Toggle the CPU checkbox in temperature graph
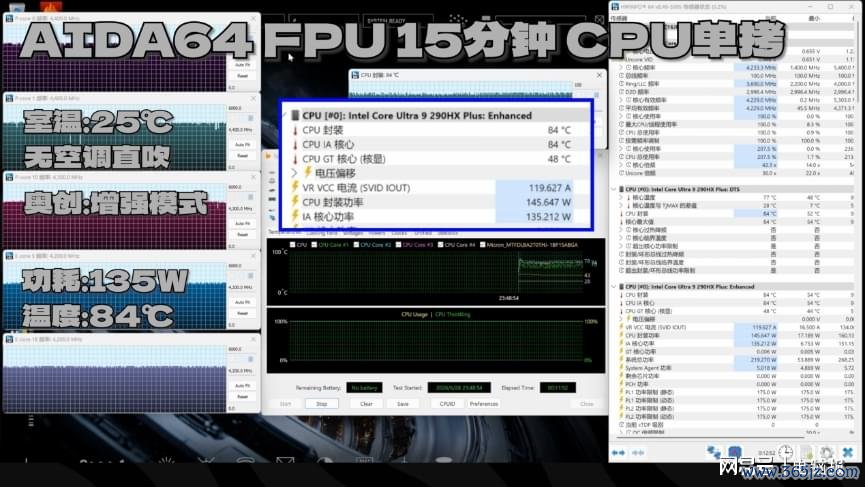 (x=292, y=245)
